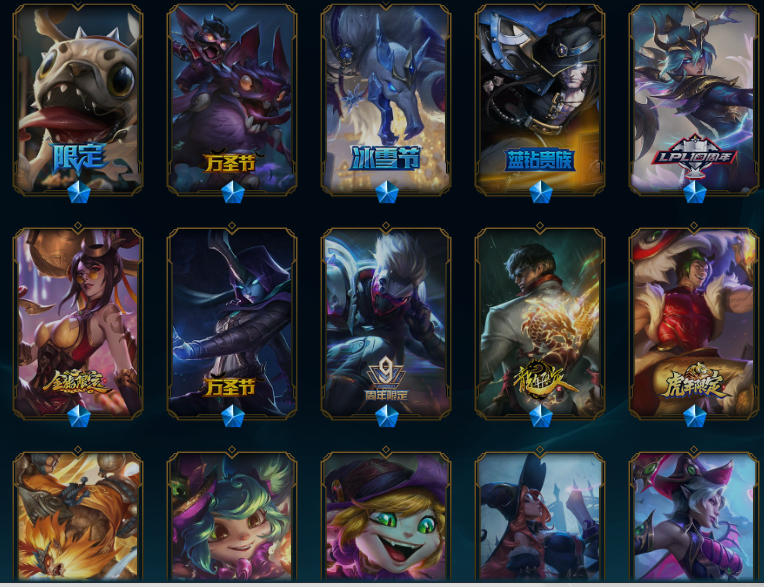Image resolution: width=764 pixels, height=587 pixels.
Task: Open the purple bat rider 万圣节 skin card
Action: click(x=232, y=100)
